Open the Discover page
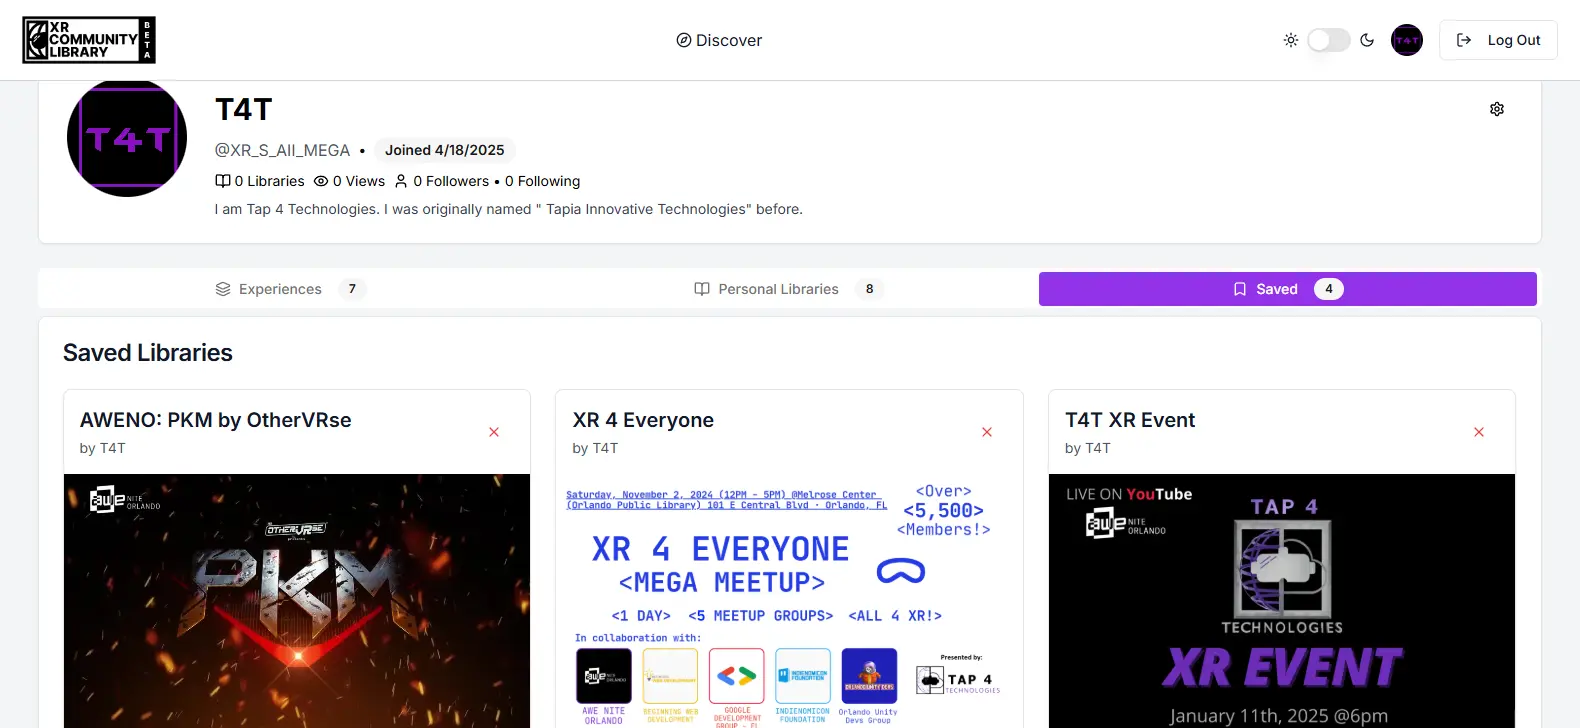This screenshot has width=1580, height=728. click(719, 40)
